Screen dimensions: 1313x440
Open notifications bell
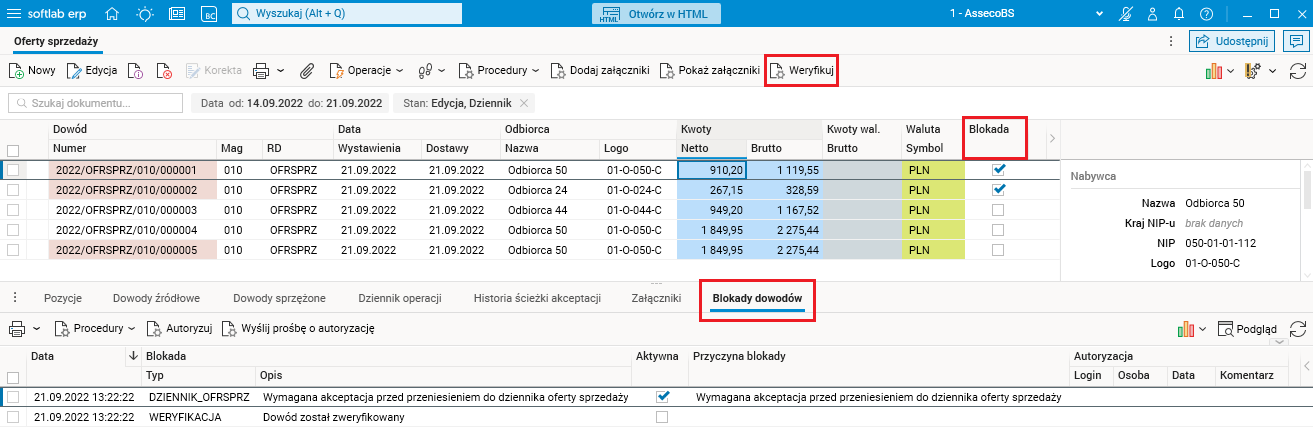pos(1180,14)
